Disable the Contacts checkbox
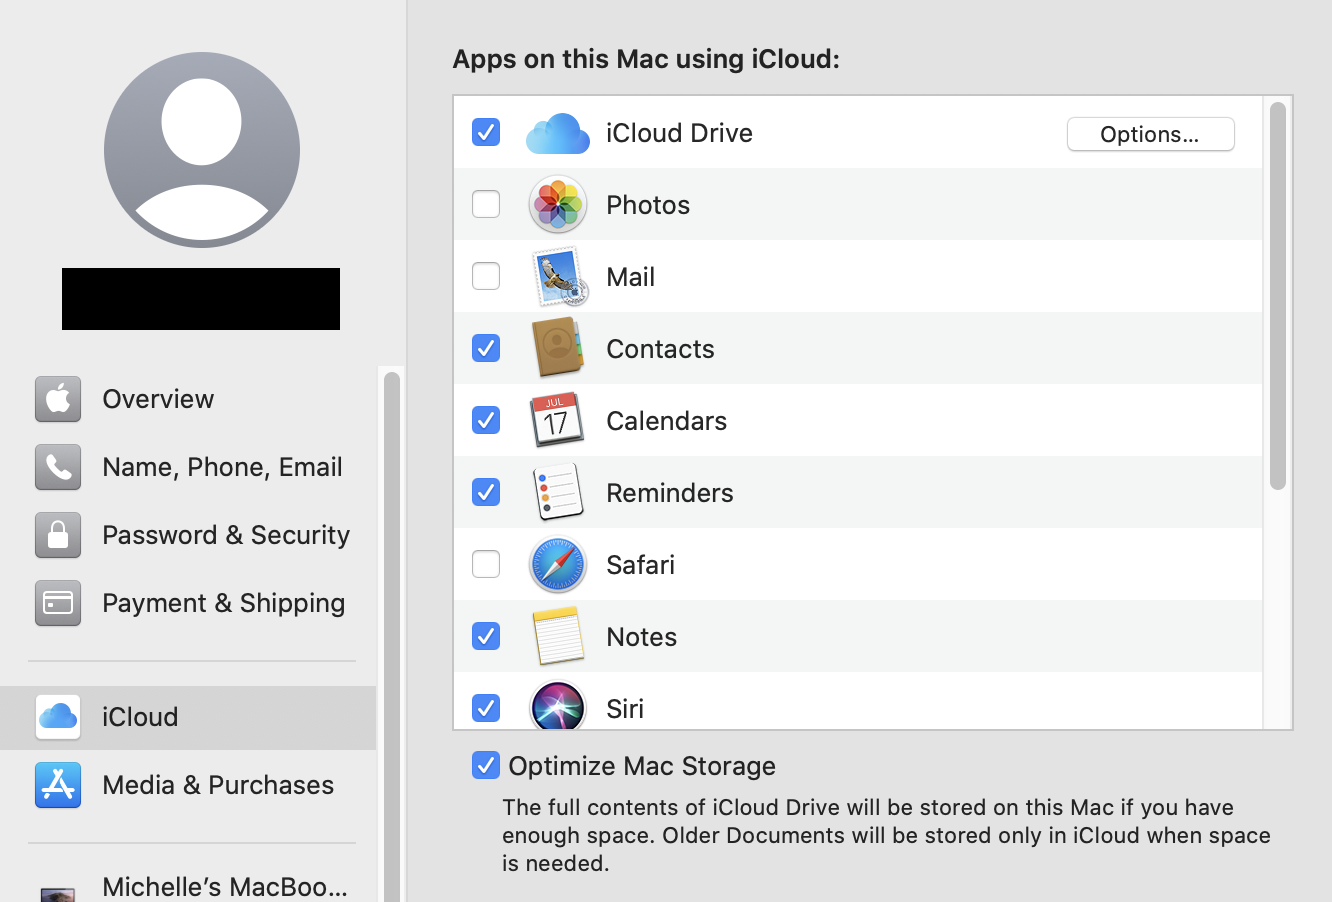This screenshot has height=902, width=1332. click(486, 348)
